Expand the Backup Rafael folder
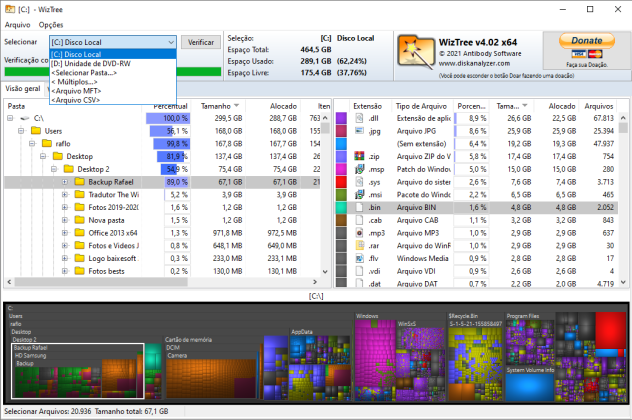Viewport: 632px width, 420px height. tap(64, 182)
